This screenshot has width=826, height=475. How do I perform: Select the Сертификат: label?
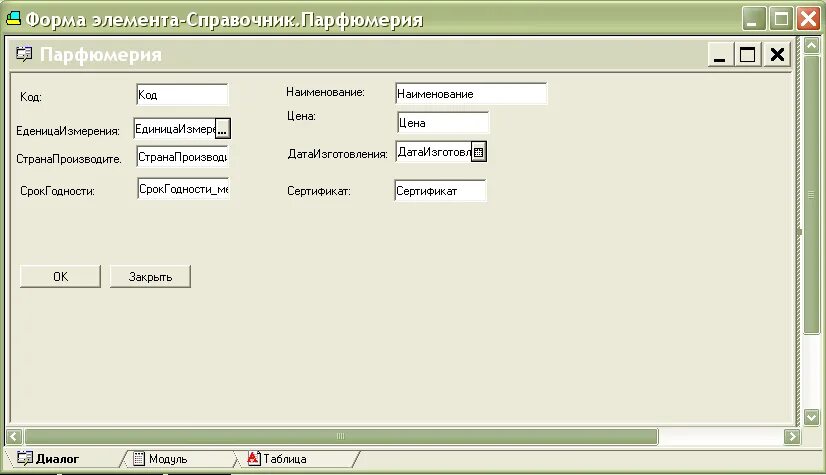click(x=319, y=191)
